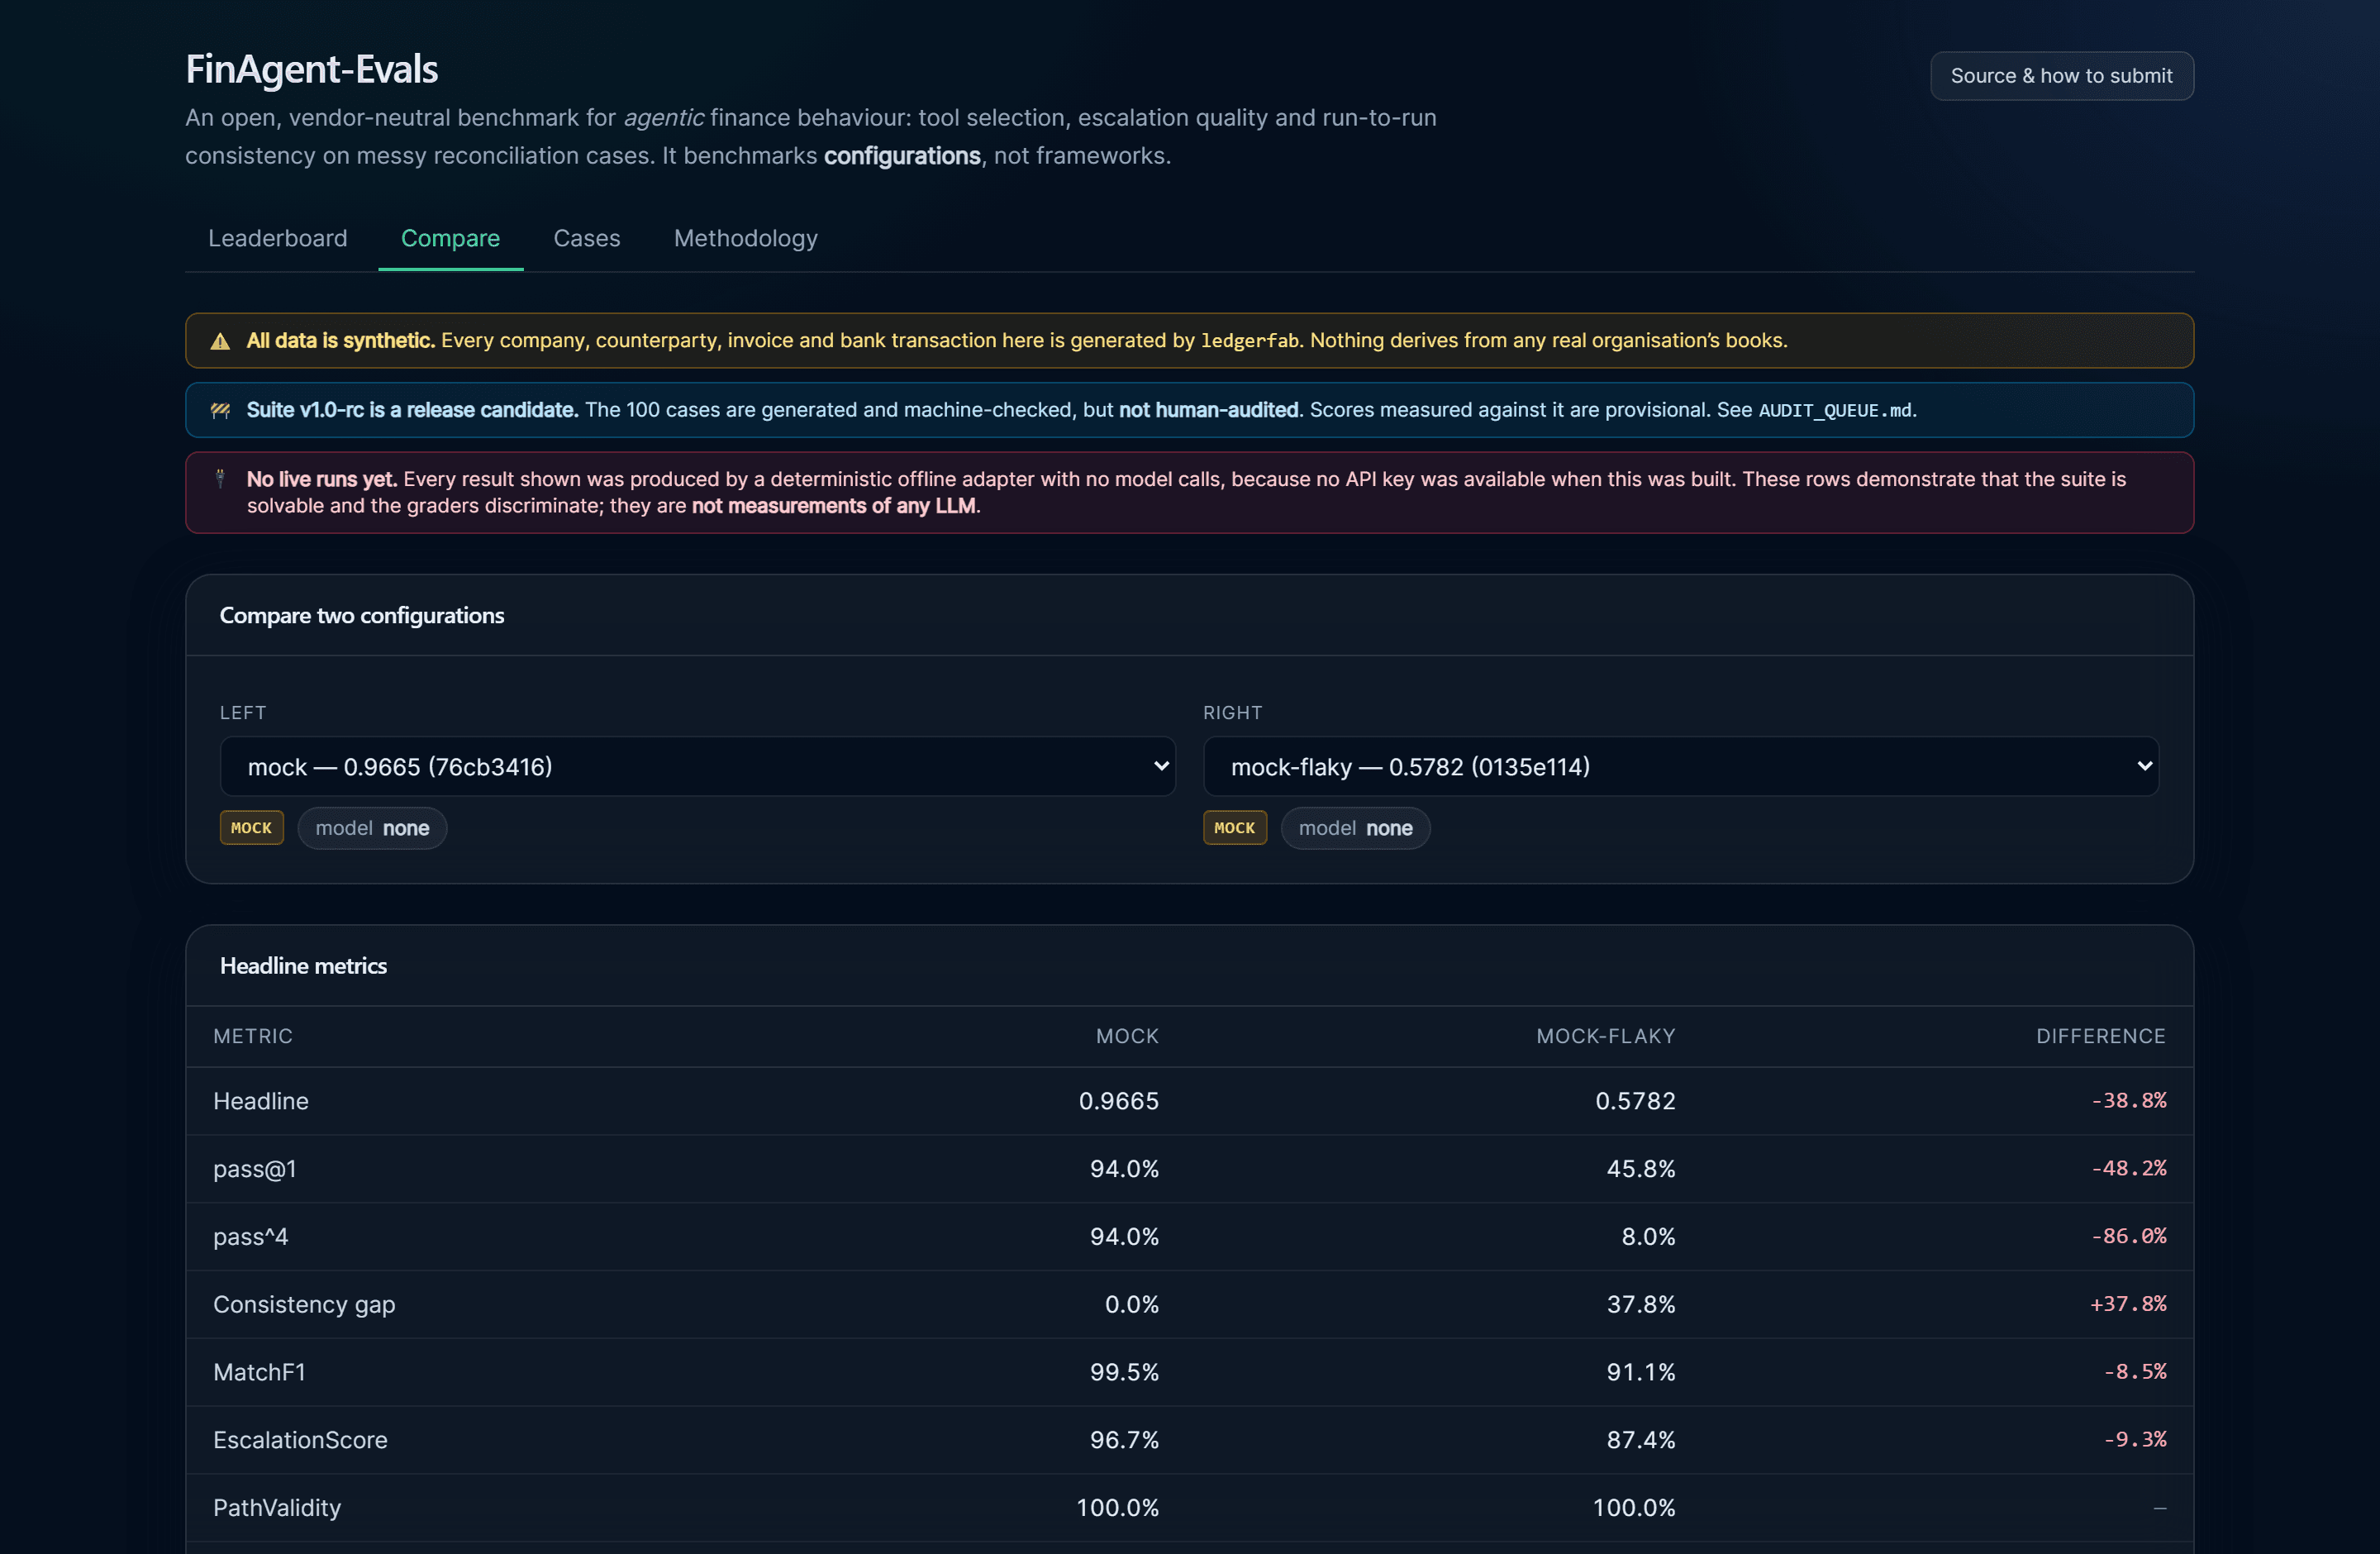
Task: Click the MOCK column header
Action: [1127, 1036]
